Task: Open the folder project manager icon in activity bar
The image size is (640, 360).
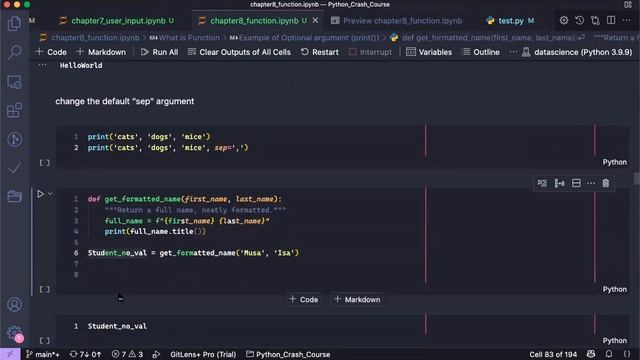Action: [14, 196]
